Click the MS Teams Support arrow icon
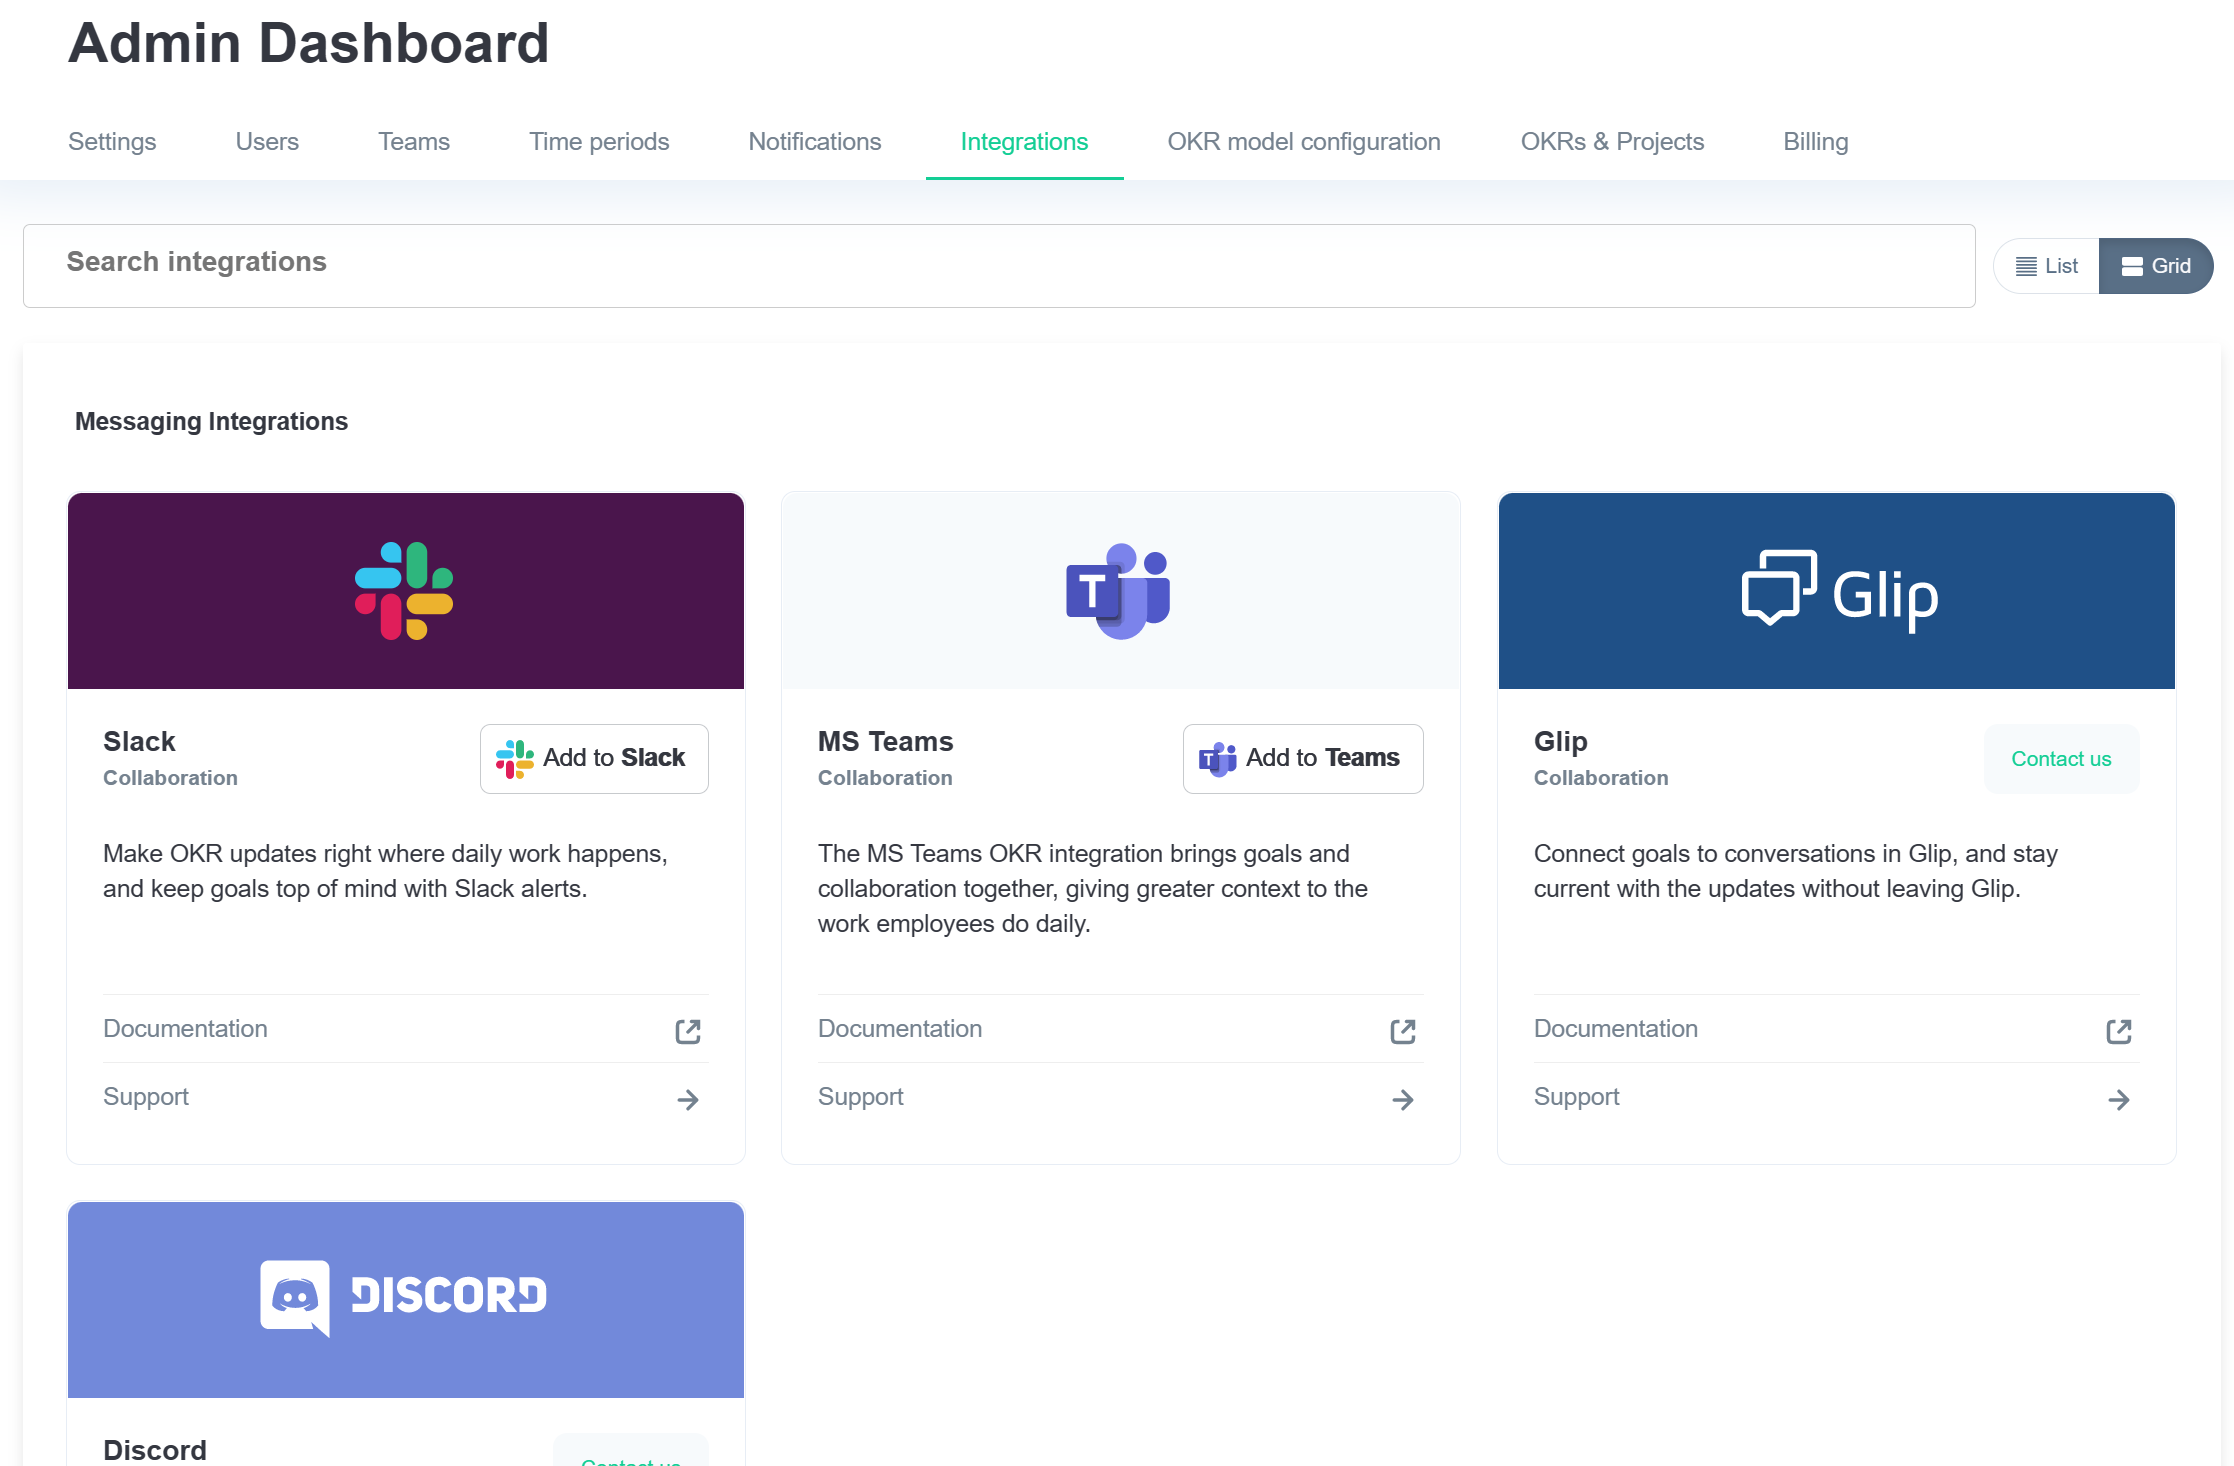The height and width of the screenshot is (1466, 2234). point(1403,1098)
